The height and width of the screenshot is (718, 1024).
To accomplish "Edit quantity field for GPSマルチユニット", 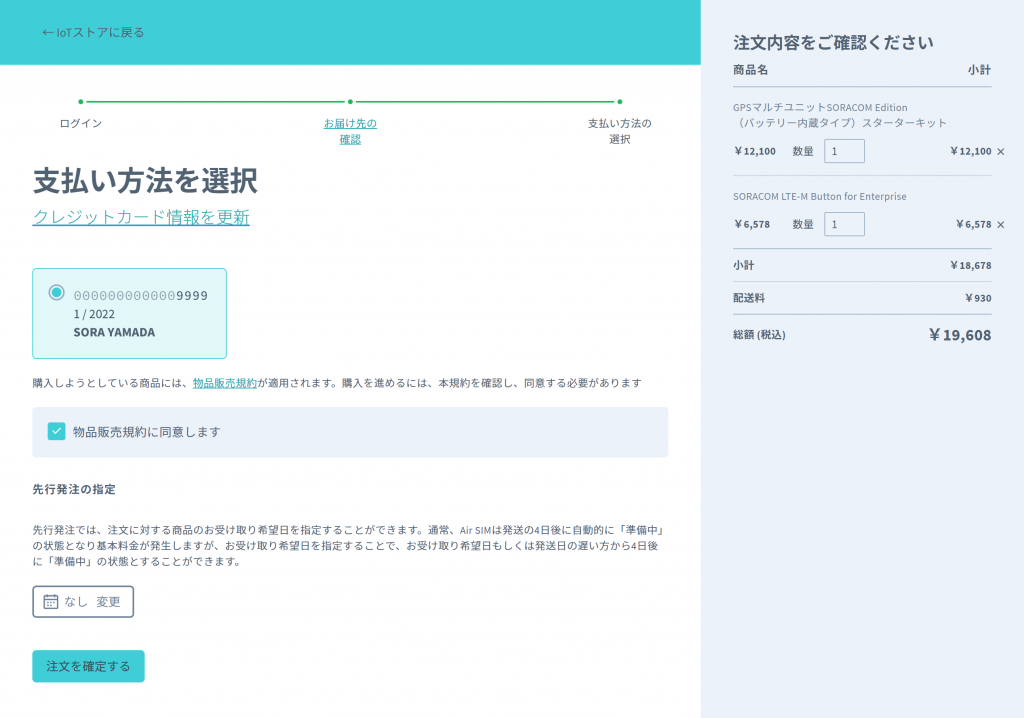I will pos(844,151).
